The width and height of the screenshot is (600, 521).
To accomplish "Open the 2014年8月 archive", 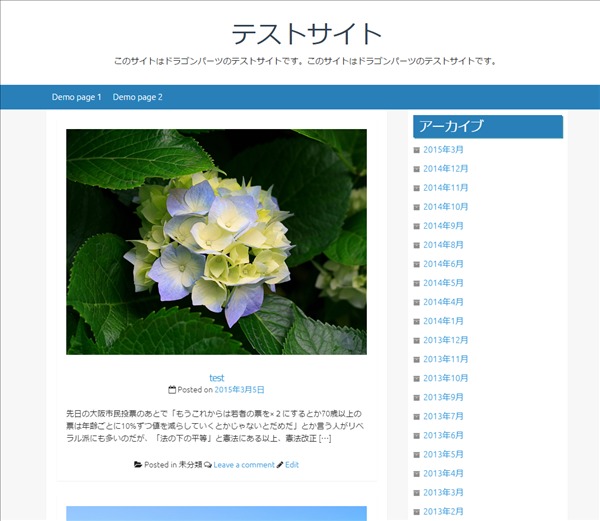I will point(443,245).
